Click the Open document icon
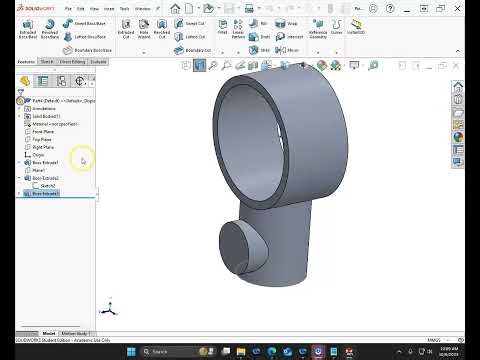This screenshot has height=360, width=480. click(209, 9)
